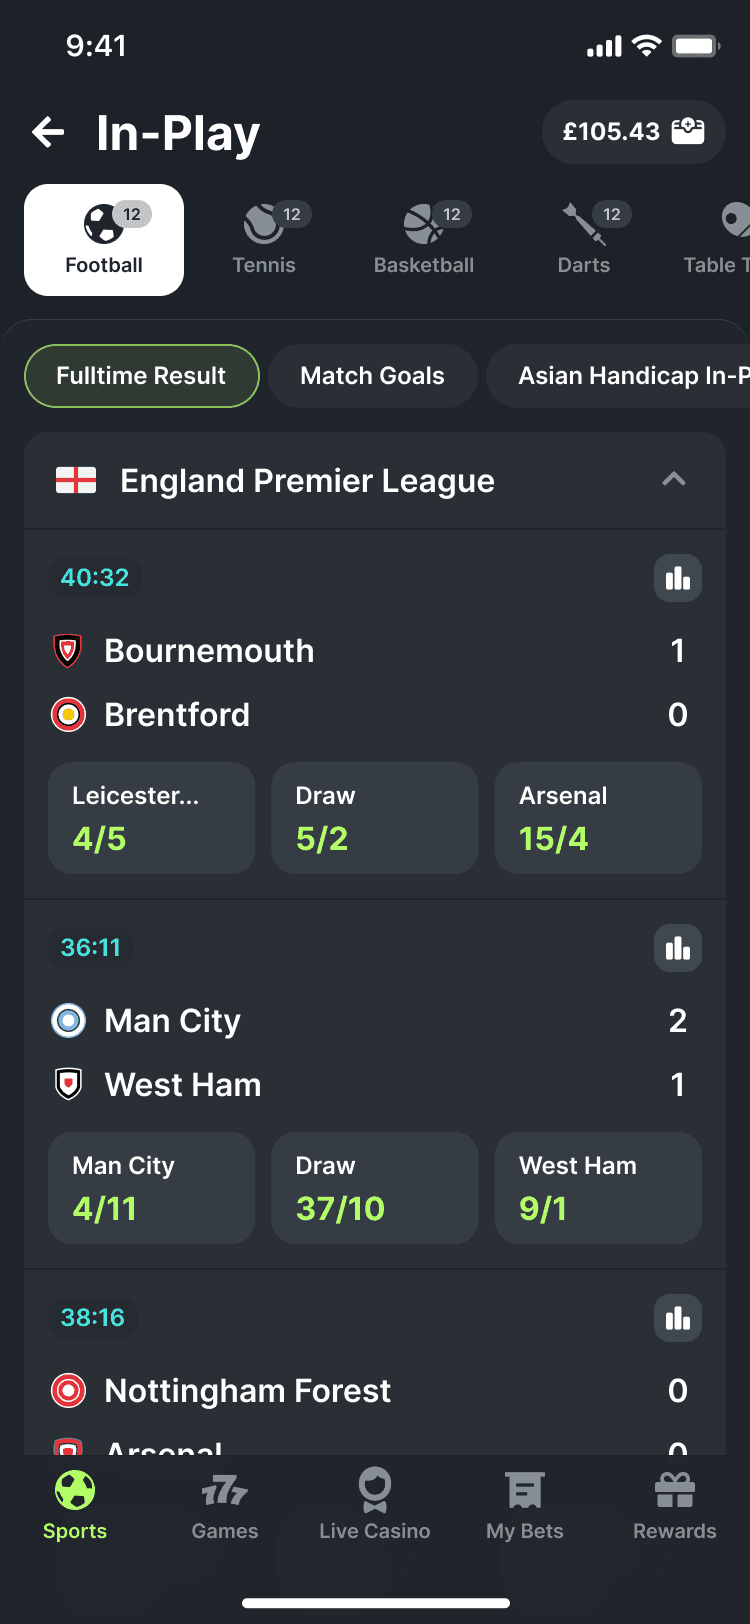Switch to Match Goals market filter
Image resolution: width=750 pixels, height=1624 pixels.
373,376
